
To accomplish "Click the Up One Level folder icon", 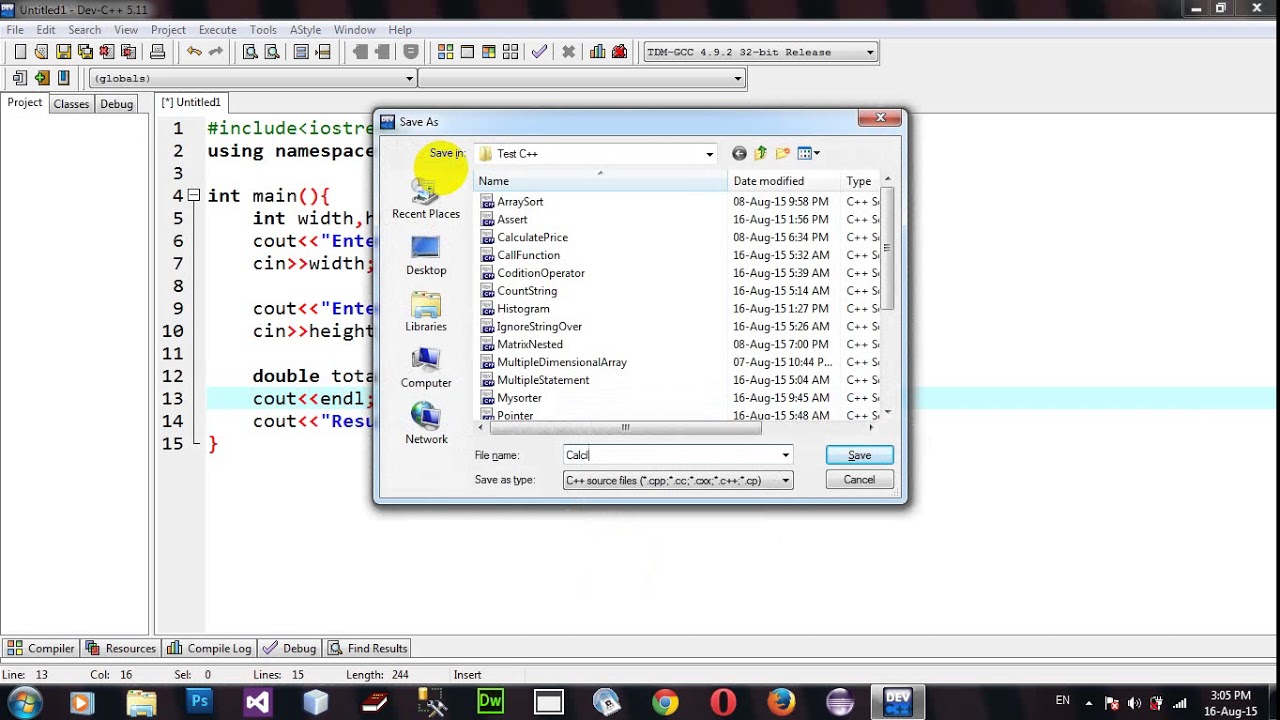I will pos(761,153).
